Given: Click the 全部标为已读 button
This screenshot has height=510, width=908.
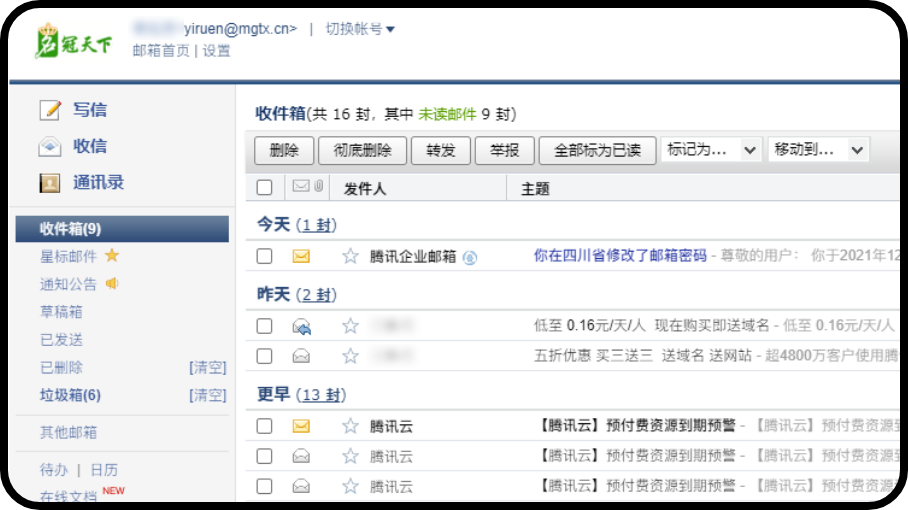Looking at the screenshot, I should 597,150.
